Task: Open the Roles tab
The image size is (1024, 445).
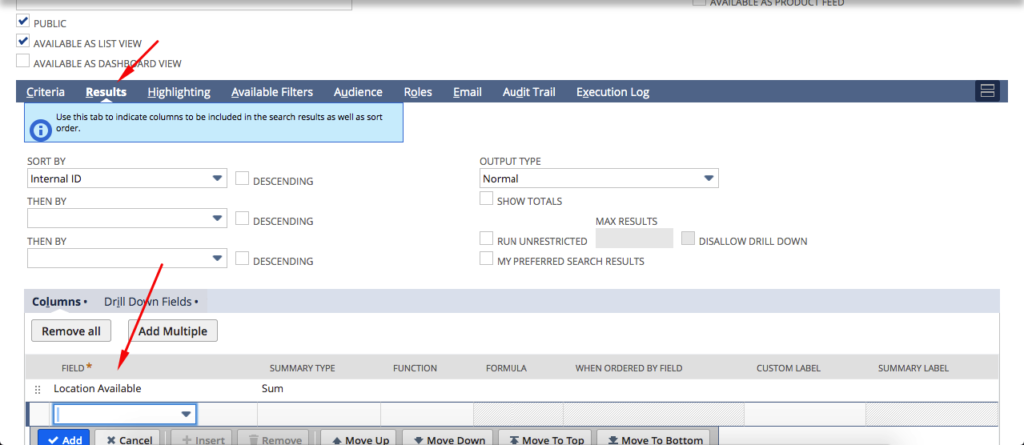Action: point(418,92)
